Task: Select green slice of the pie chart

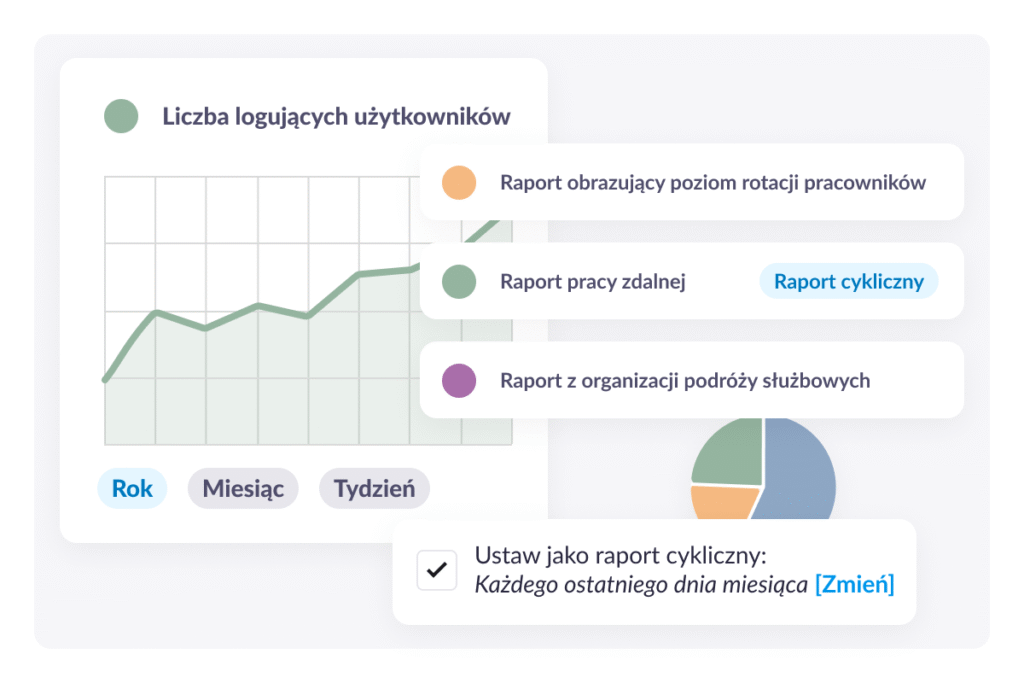Action: coord(730,454)
